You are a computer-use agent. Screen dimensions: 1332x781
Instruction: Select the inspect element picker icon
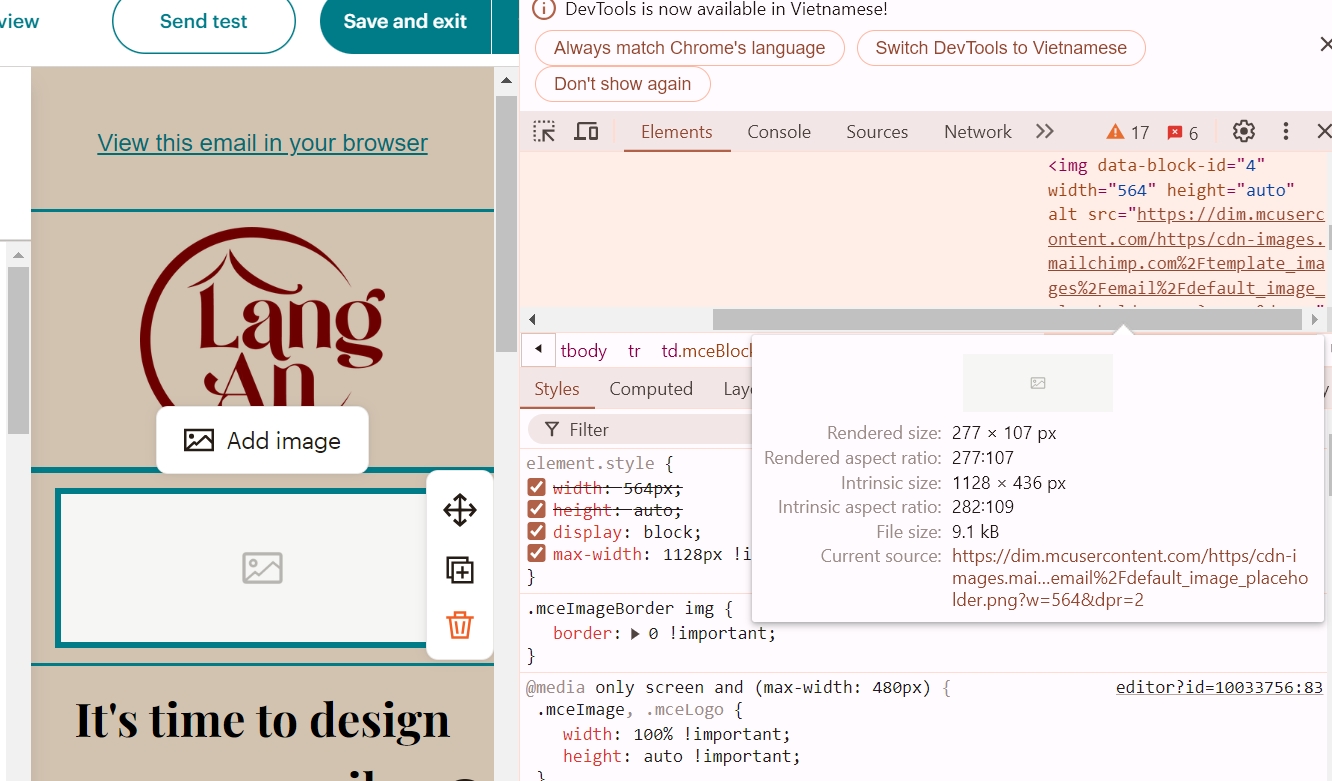point(544,132)
